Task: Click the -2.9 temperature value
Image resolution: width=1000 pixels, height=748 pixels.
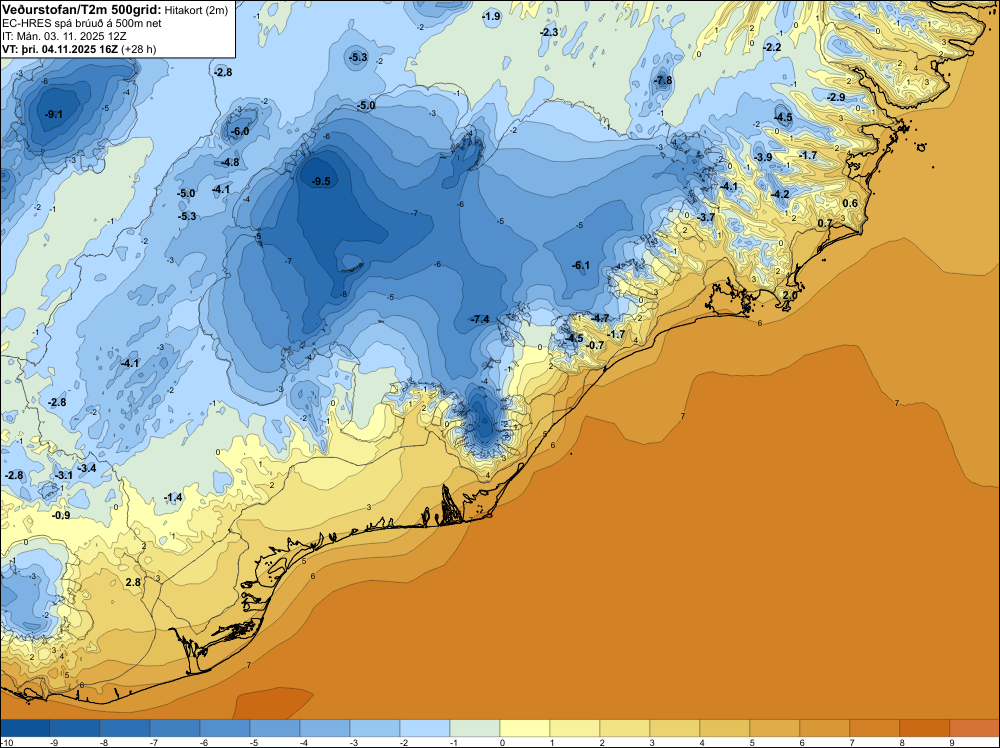Action: pos(836,97)
